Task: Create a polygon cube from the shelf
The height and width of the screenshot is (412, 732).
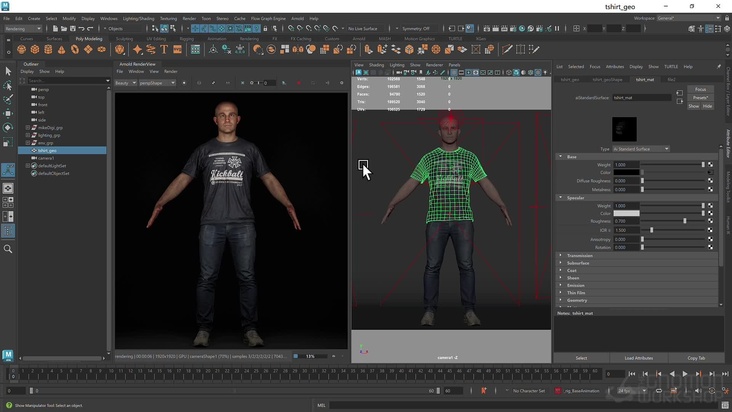Action: (35, 49)
